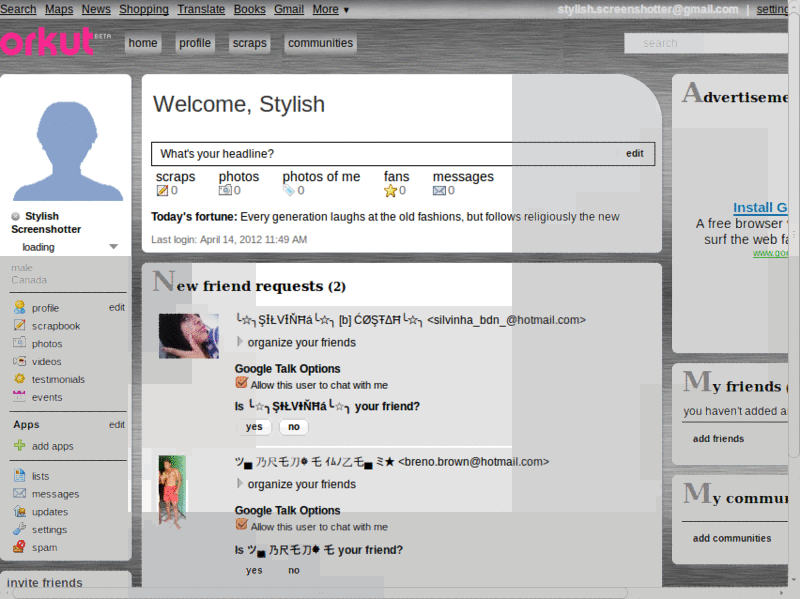Screen dimensions: 800x599
Task: Click edit next to the profile sidebar link
Action: tap(117, 307)
